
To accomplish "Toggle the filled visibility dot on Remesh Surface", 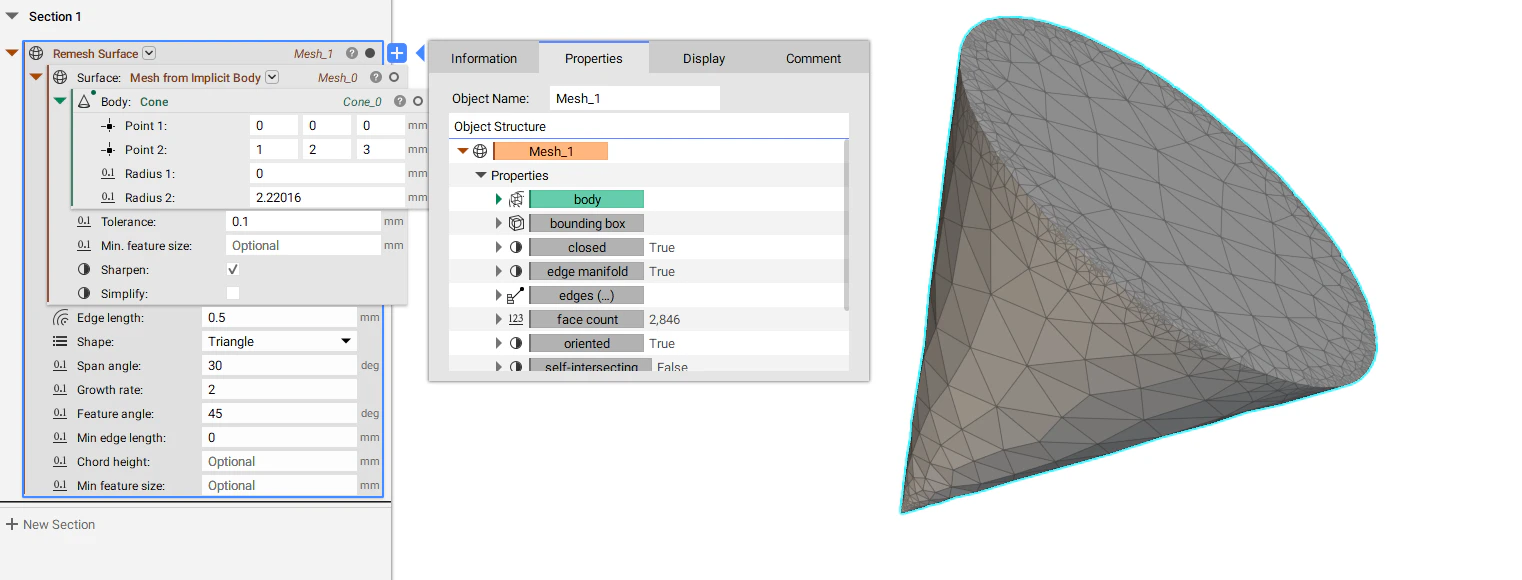I will click(x=370, y=53).
